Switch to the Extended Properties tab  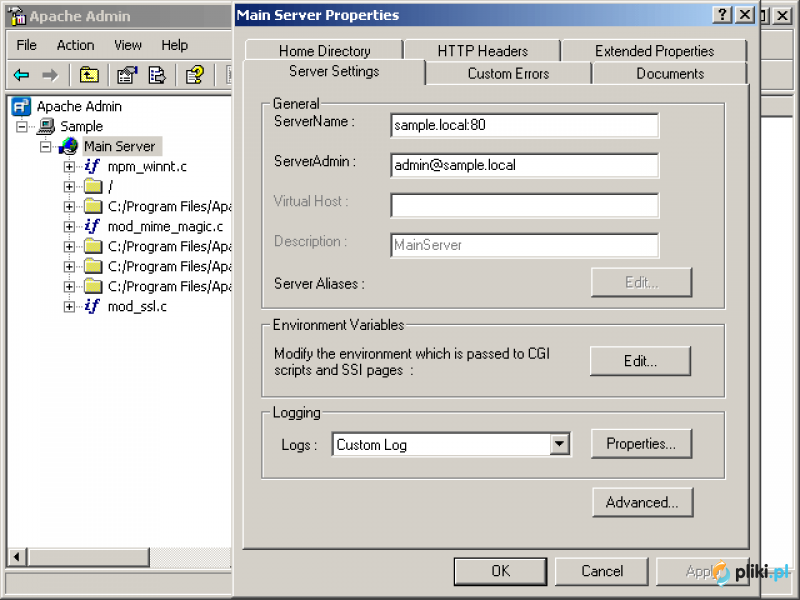[655, 51]
